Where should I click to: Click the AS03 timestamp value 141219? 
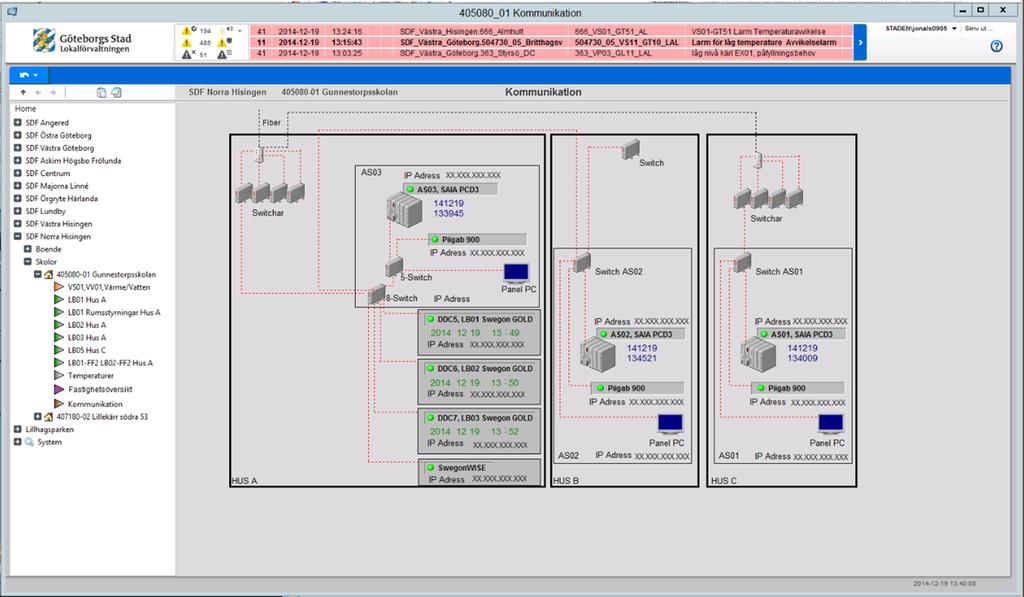pos(449,203)
